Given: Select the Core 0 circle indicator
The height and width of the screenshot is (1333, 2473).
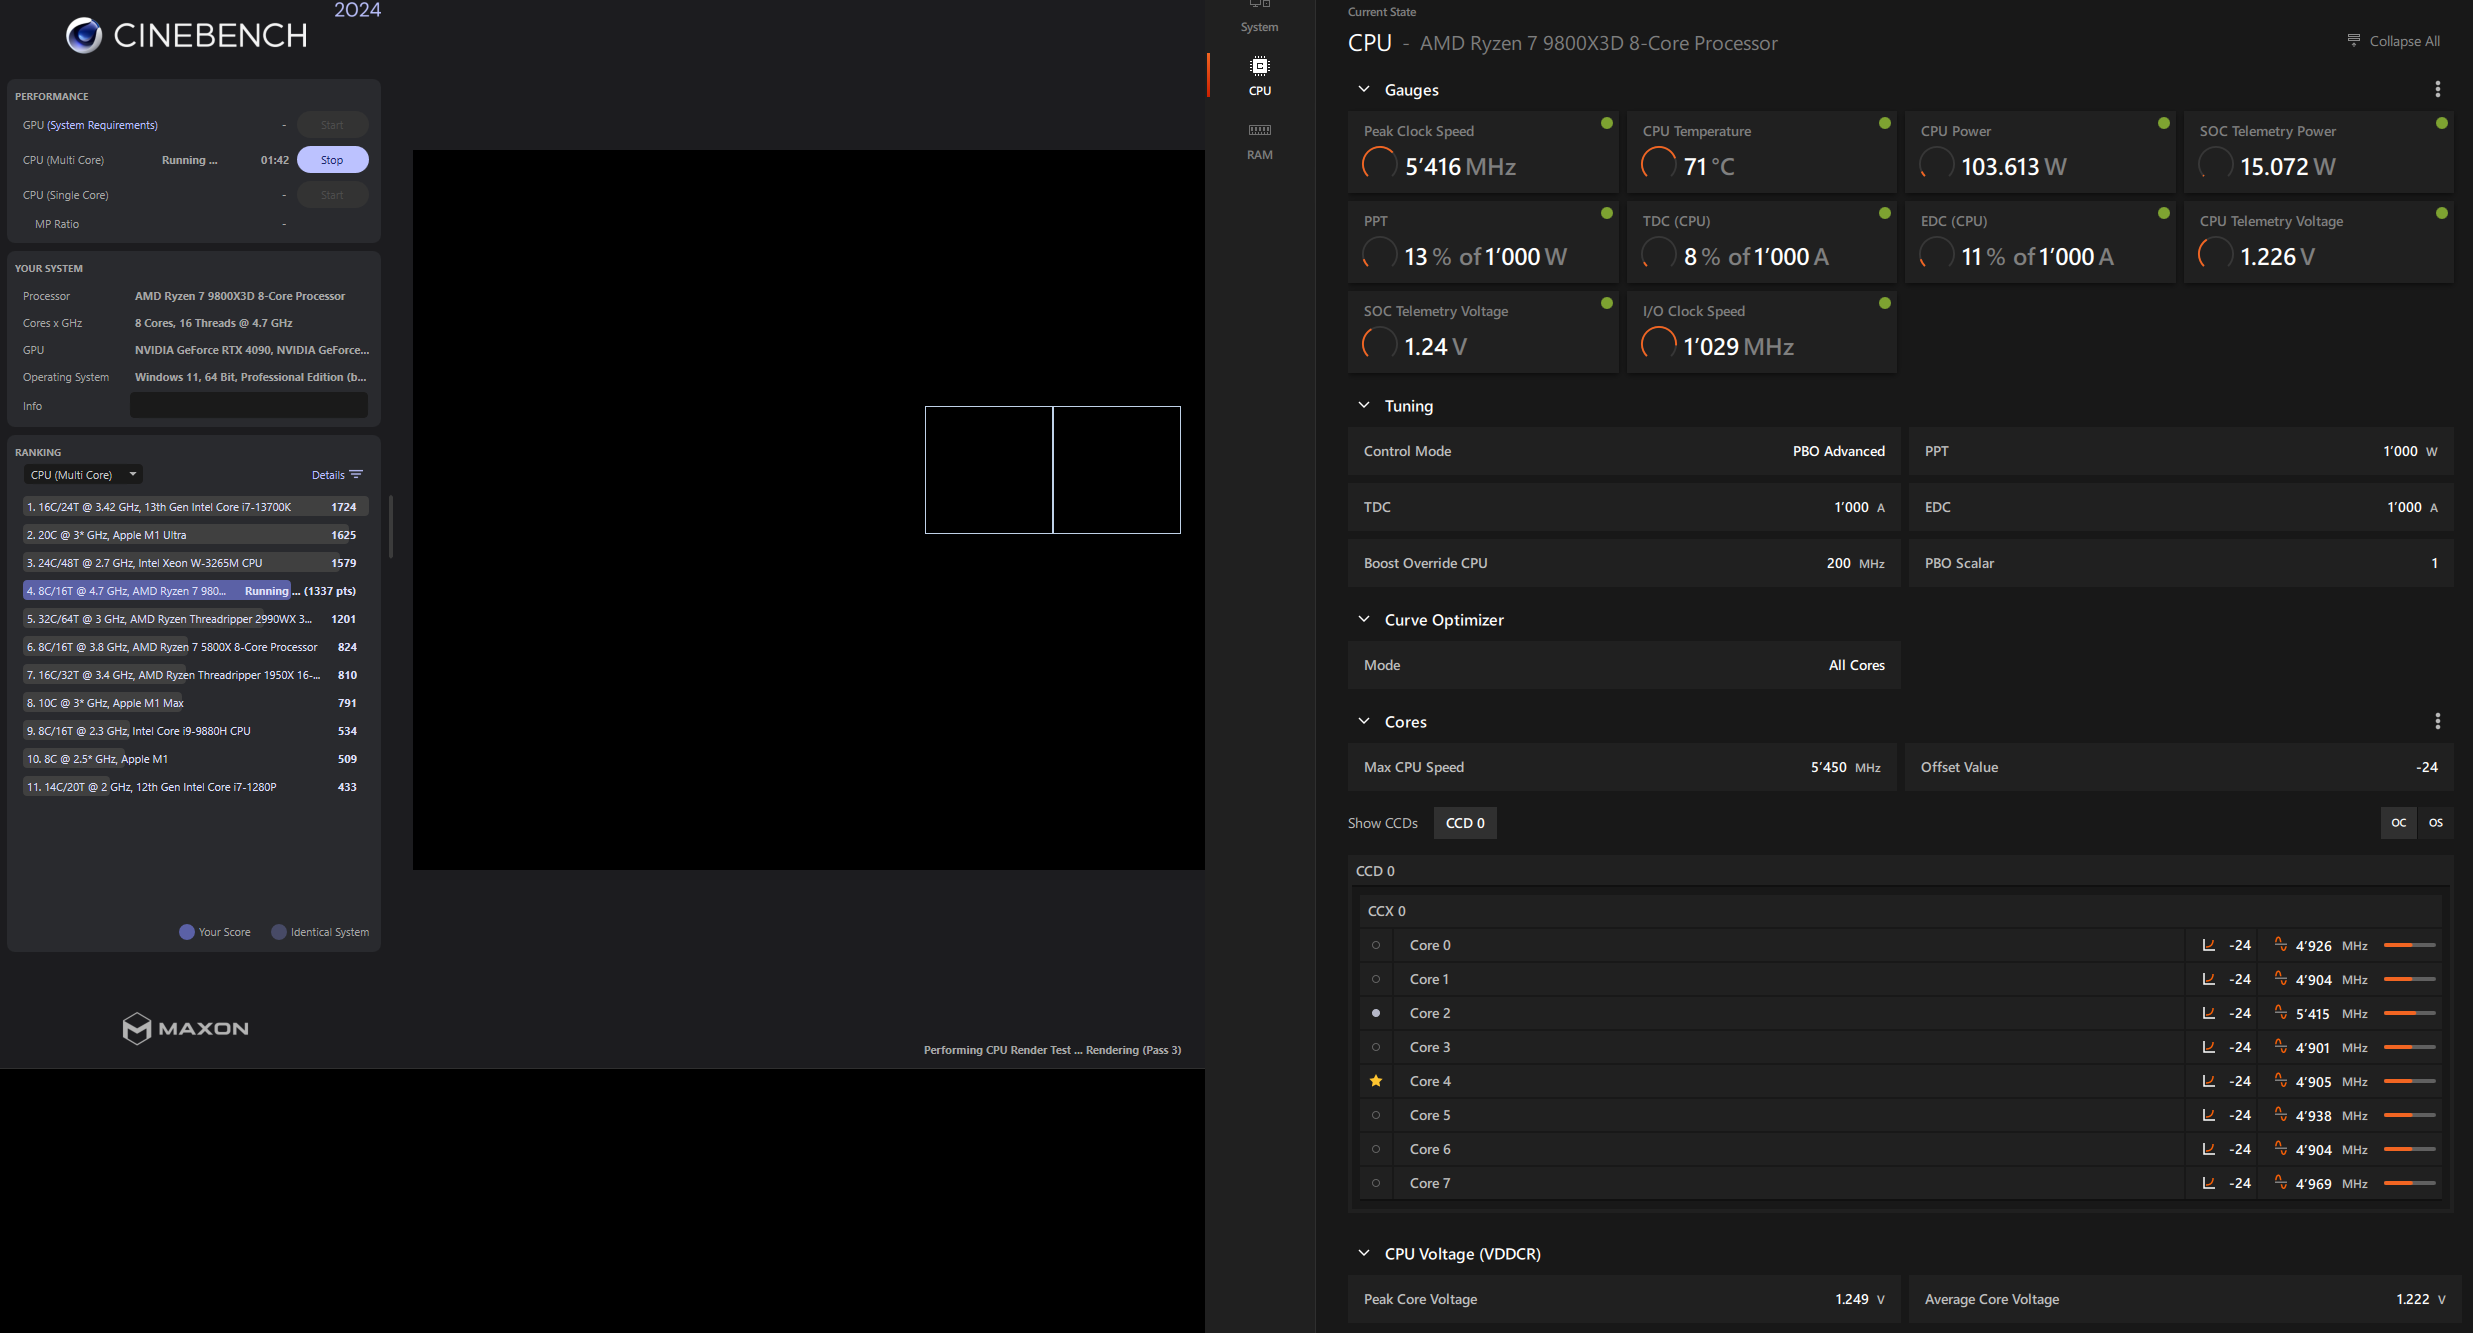Looking at the screenshot, I should point(1376,945).
